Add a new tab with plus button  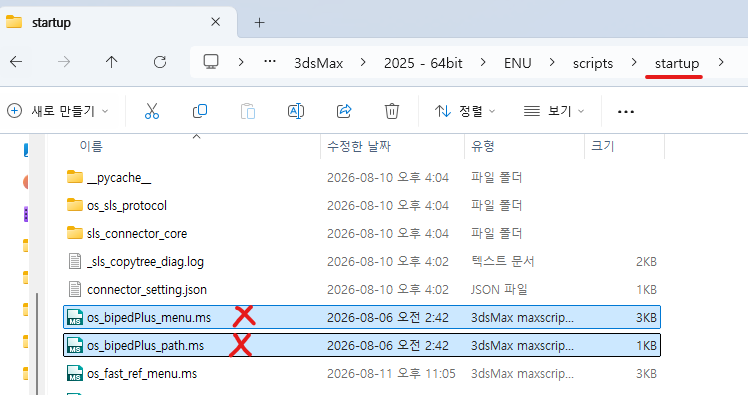tap(260, 22)
